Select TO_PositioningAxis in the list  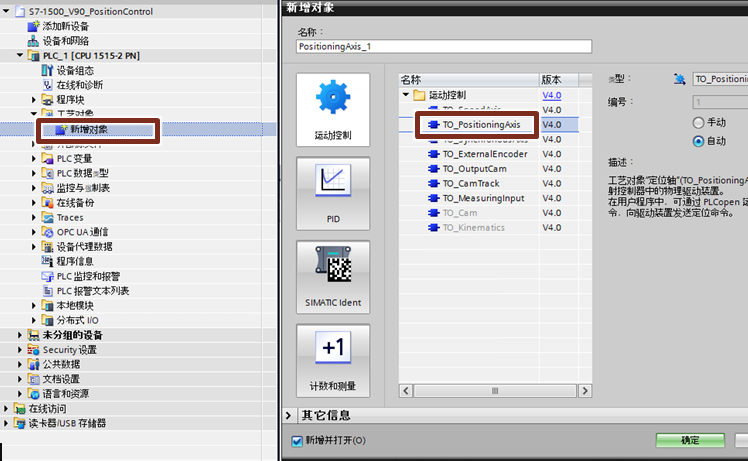coord(481,125)
